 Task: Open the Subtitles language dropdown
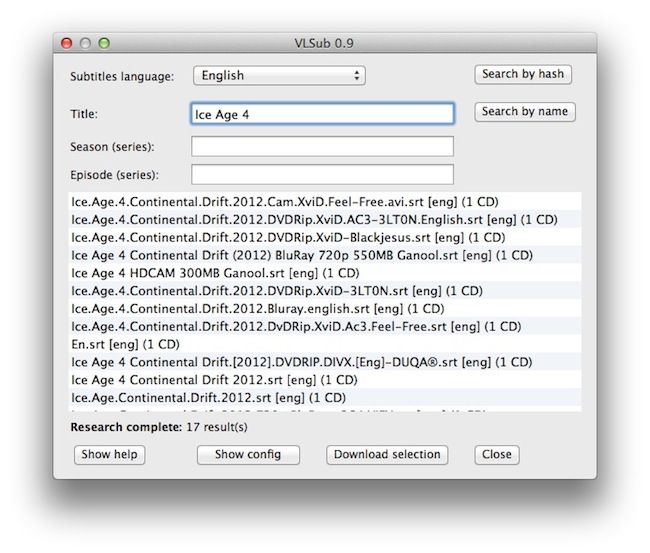(279, 75)
